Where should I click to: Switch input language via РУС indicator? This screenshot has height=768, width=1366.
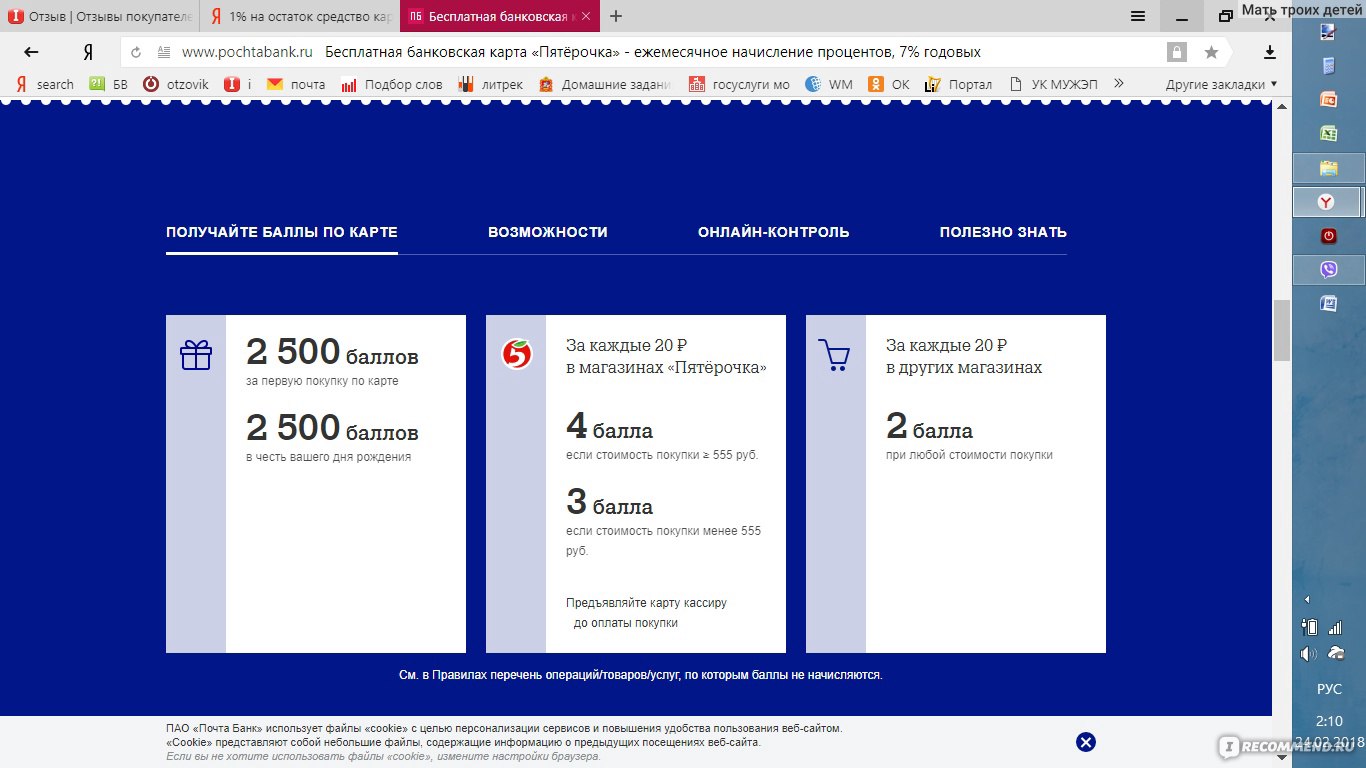(1329, 690)
